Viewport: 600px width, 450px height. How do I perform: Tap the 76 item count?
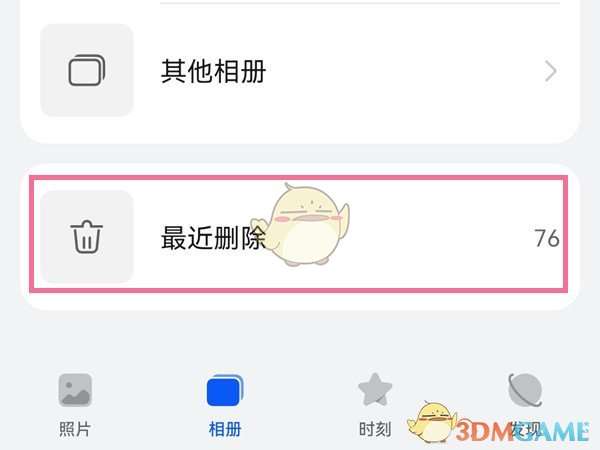click(547, 238)
